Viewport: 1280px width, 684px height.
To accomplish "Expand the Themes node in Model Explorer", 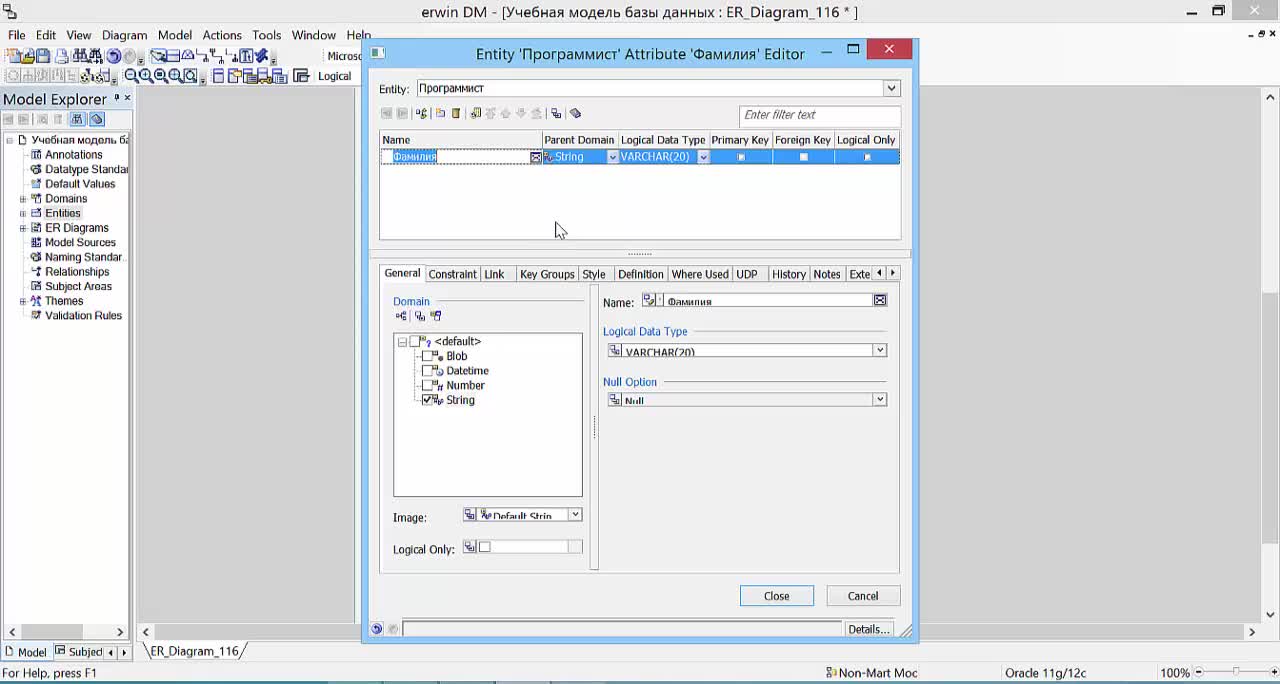I will (x=23, y=301).
